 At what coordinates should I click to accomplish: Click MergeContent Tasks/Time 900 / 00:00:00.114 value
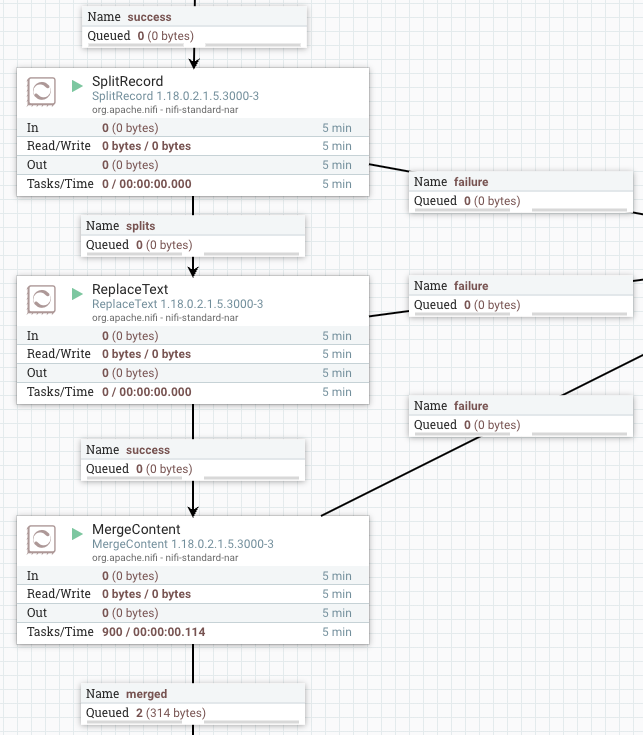pos(154,632)
